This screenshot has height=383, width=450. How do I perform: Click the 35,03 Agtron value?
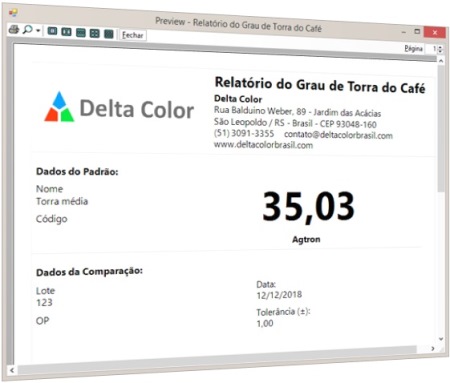pos(308,207)
